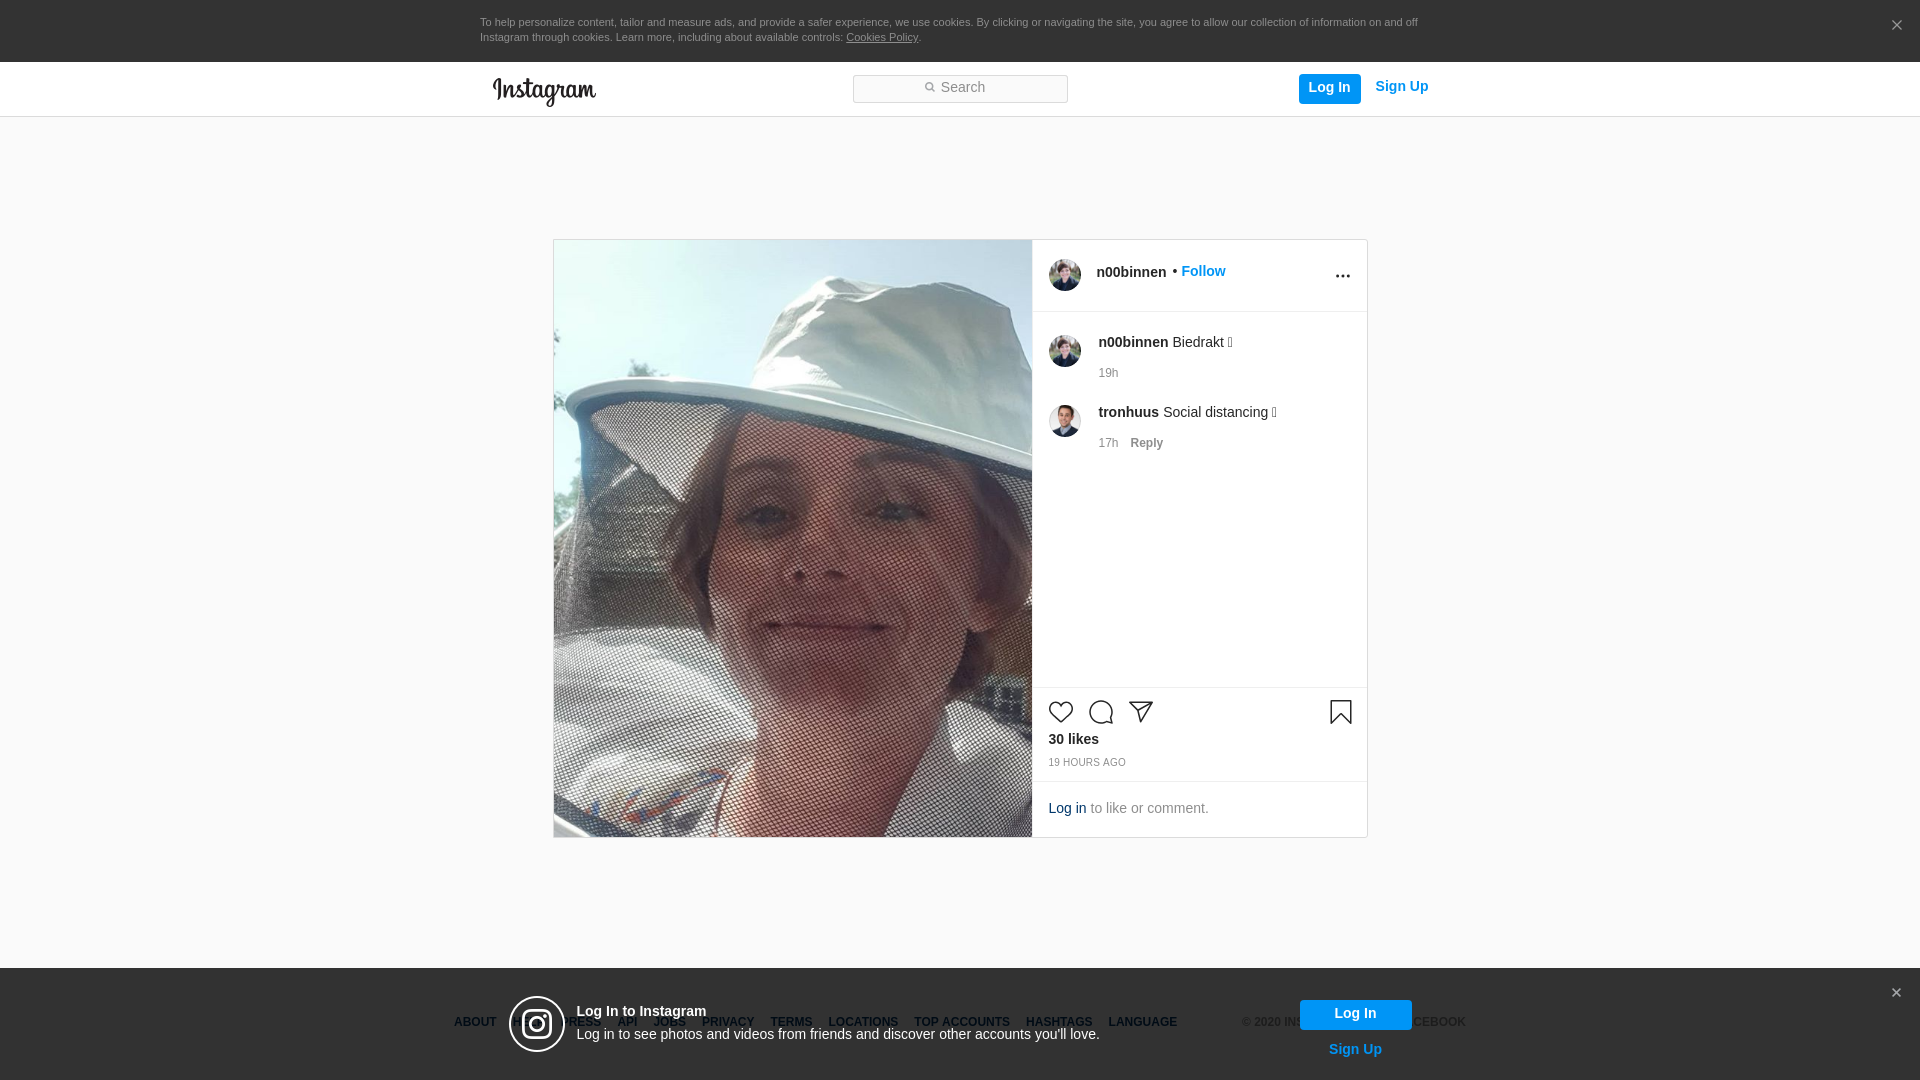Dismiss the cookies notice banner
Viewport: 1920px width, 1080px height.
(1896, 26)
